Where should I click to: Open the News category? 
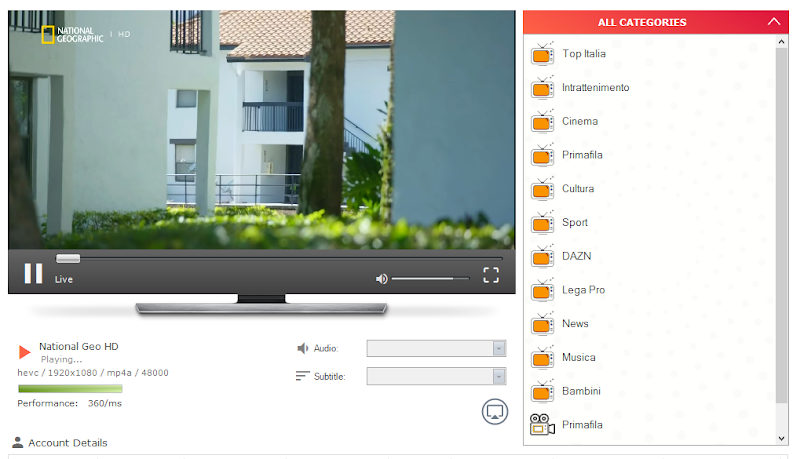(x=575, y=323)
